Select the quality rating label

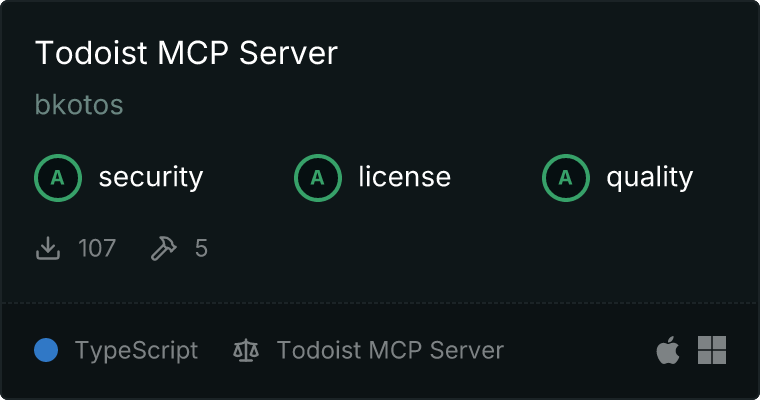click(649, 177)
